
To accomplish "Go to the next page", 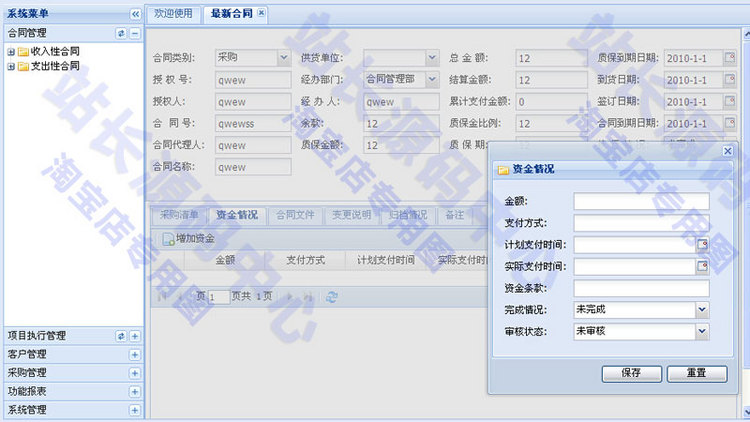I will (x=289, y=297).
